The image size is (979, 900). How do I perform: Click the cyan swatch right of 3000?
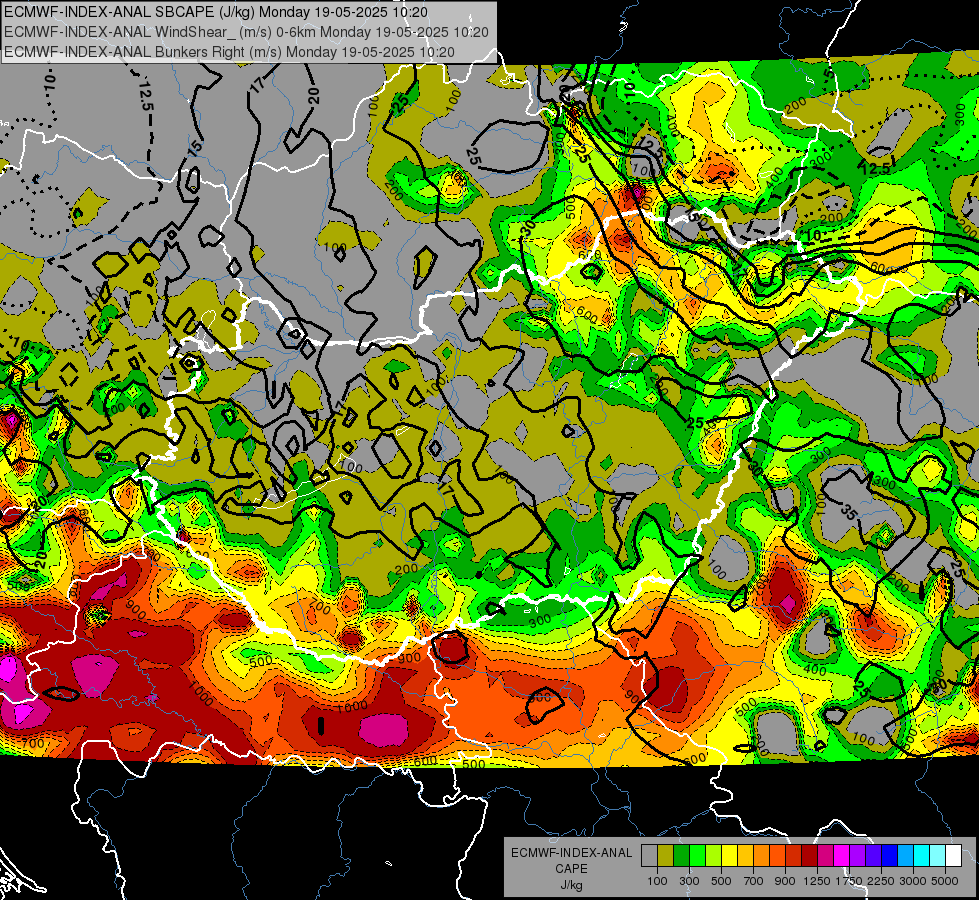(x=922, y=855)
